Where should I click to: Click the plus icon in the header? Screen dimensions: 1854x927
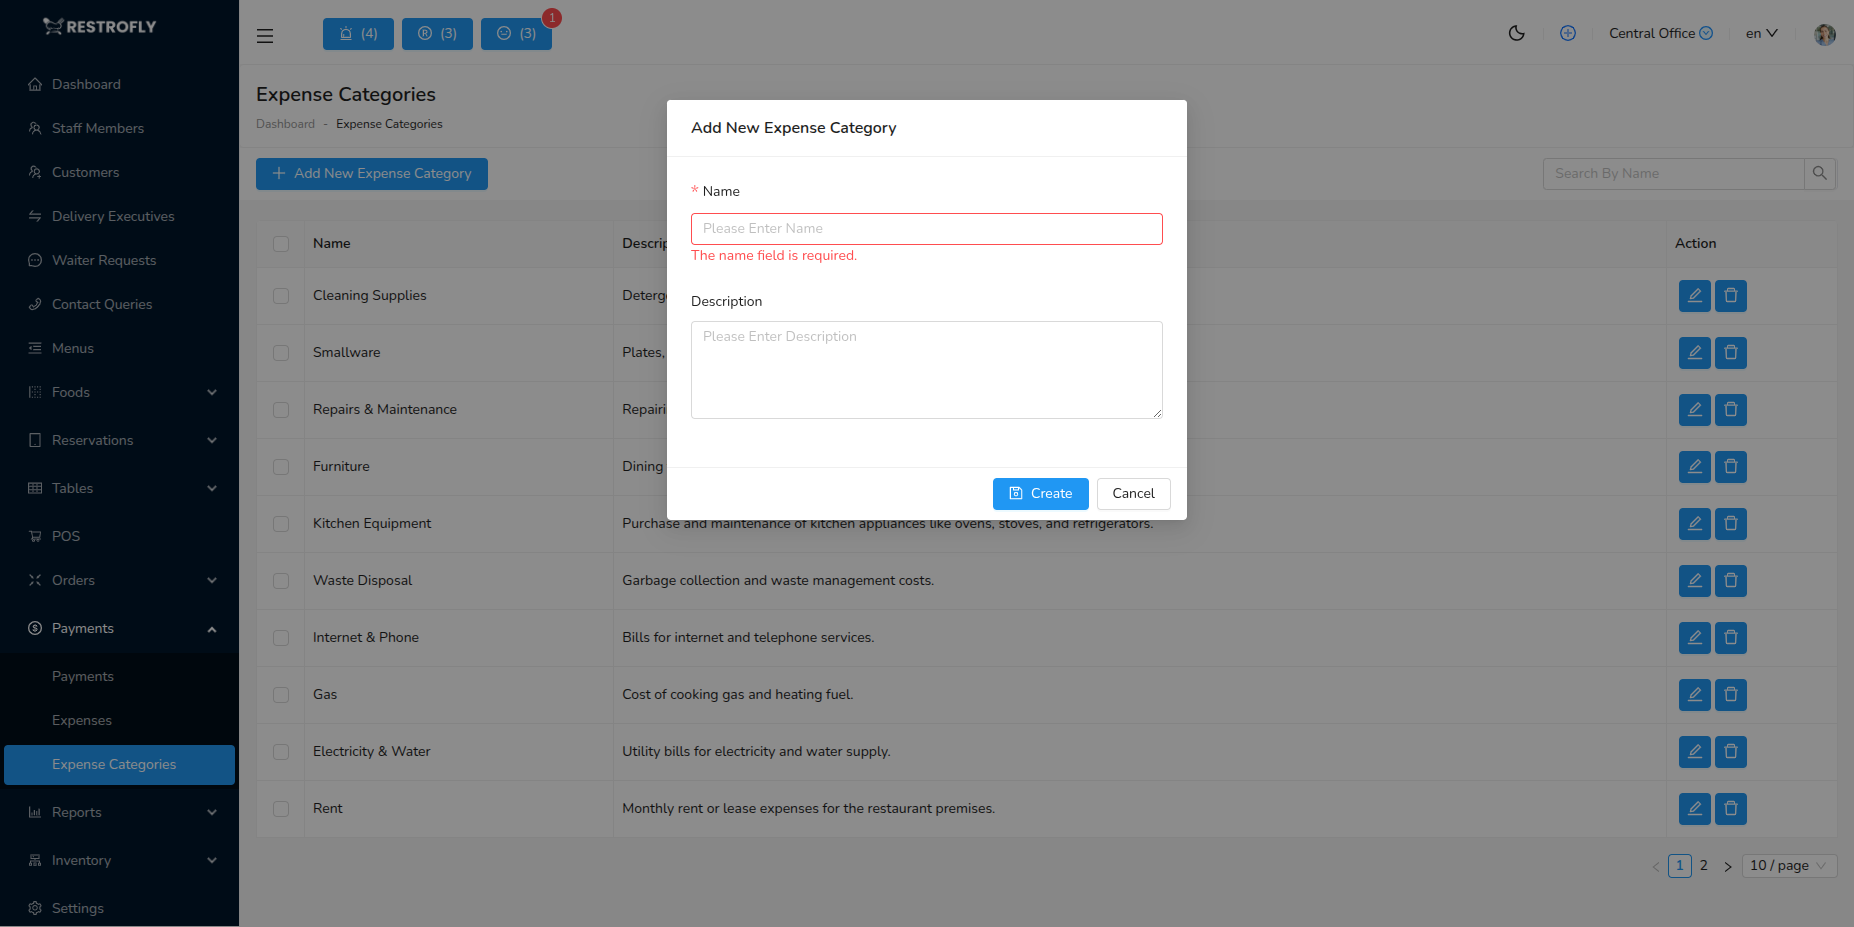[1567, 33]
